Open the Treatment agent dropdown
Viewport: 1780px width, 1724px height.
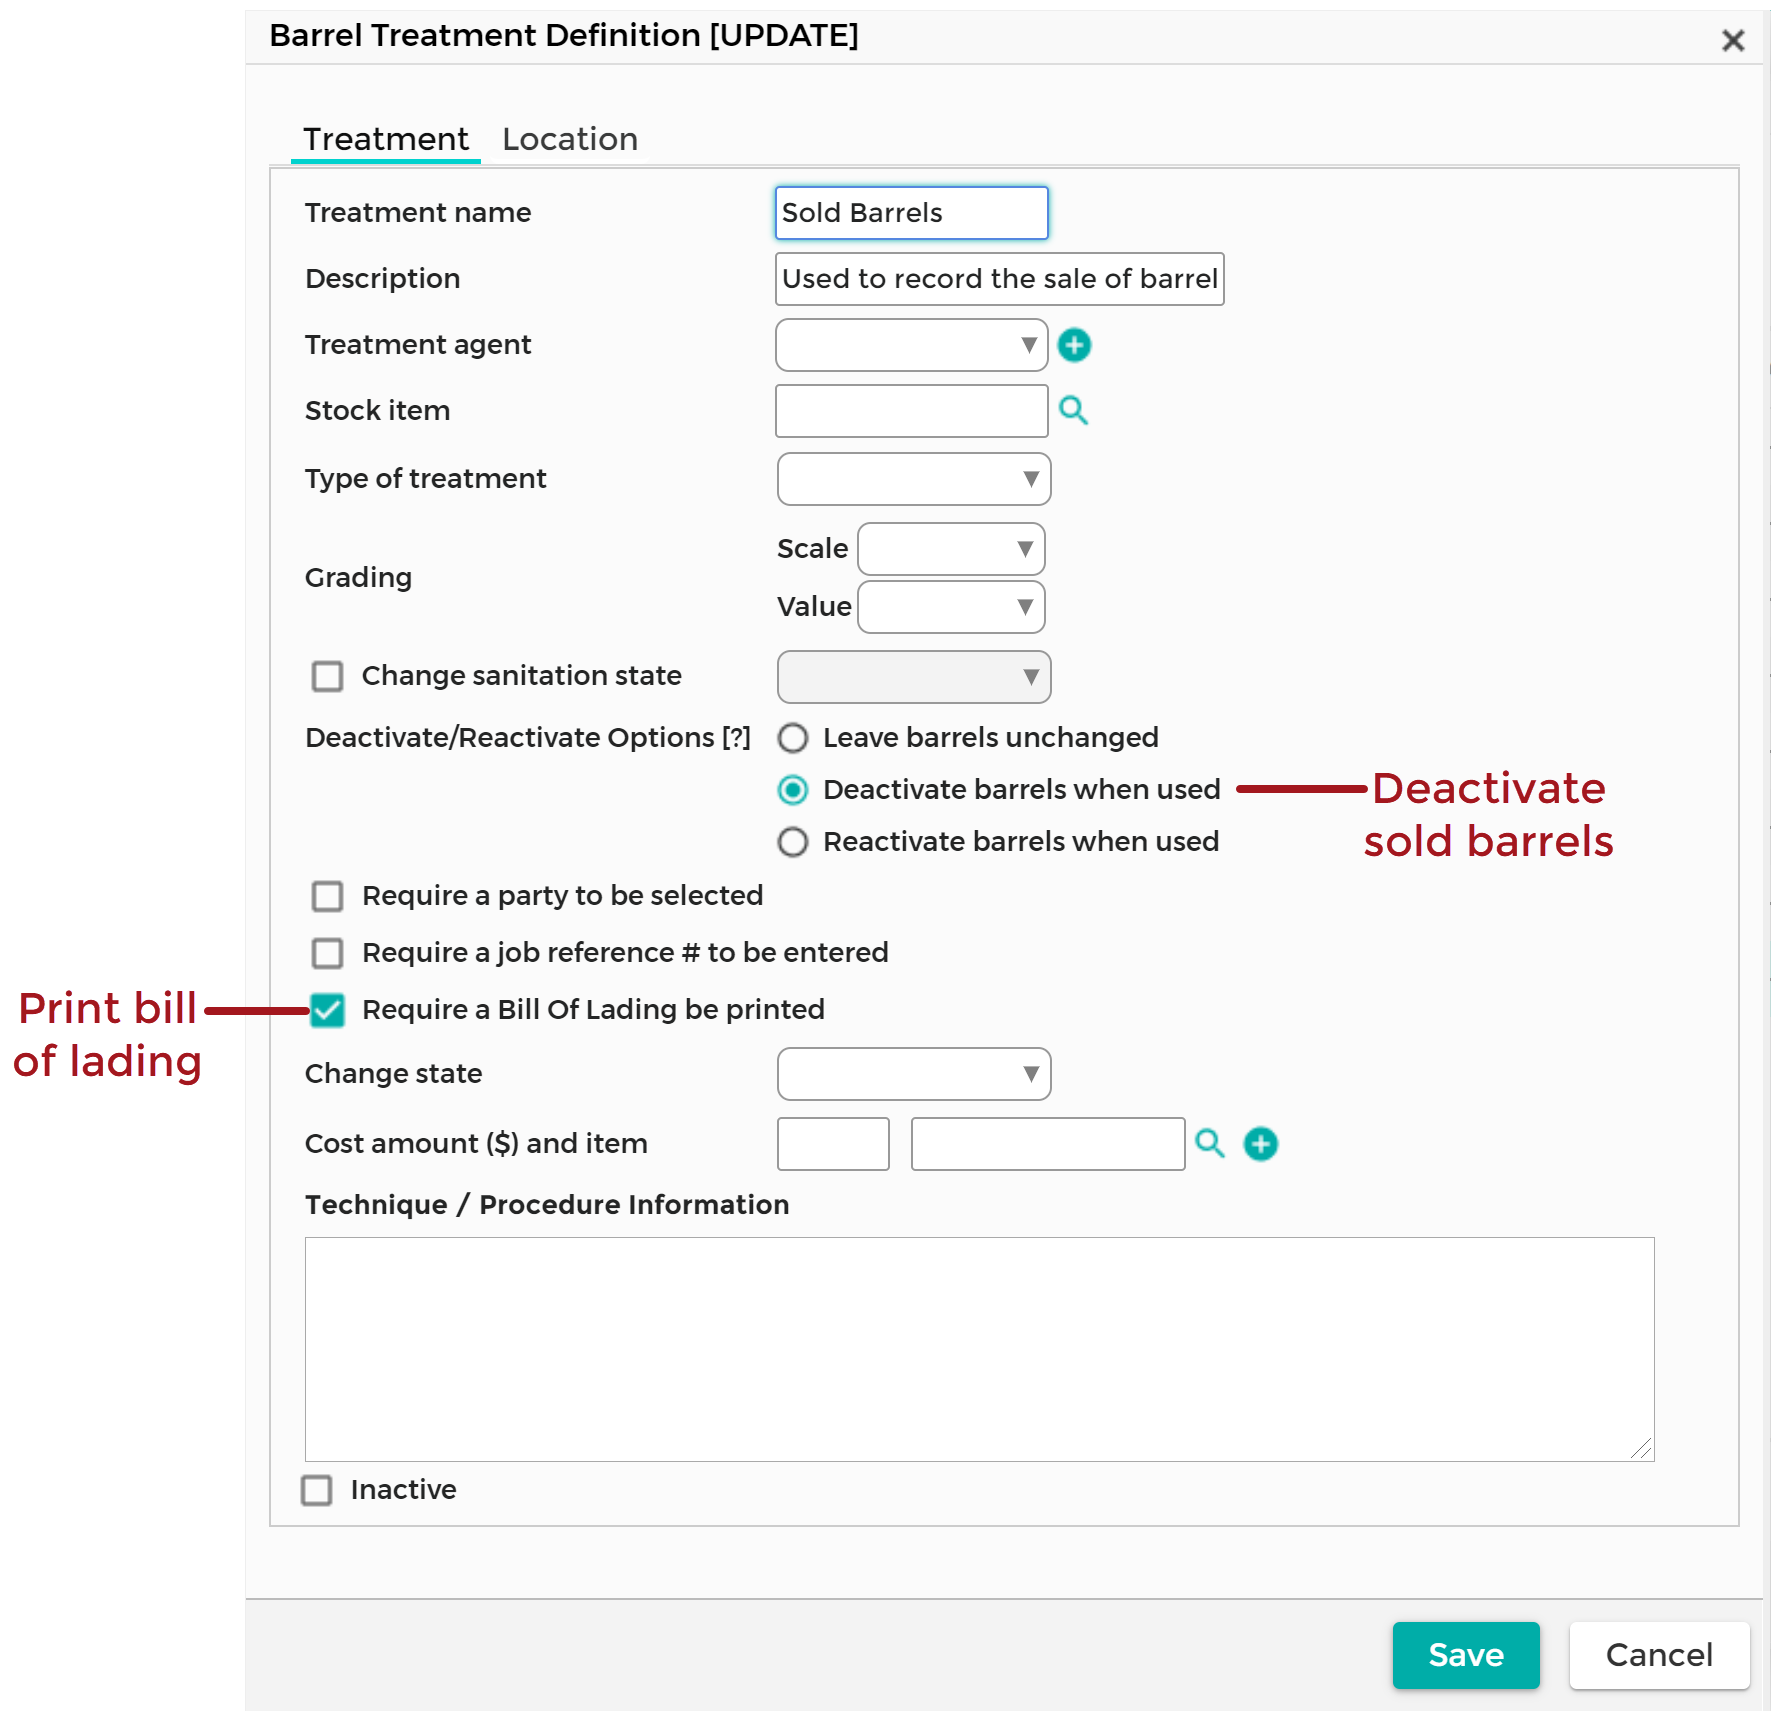coord(911,345)
